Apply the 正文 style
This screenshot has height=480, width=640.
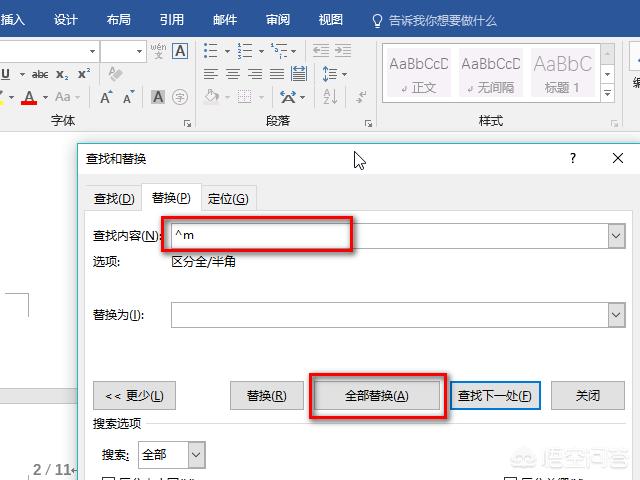pyautogui.click(x=419, y=73)
